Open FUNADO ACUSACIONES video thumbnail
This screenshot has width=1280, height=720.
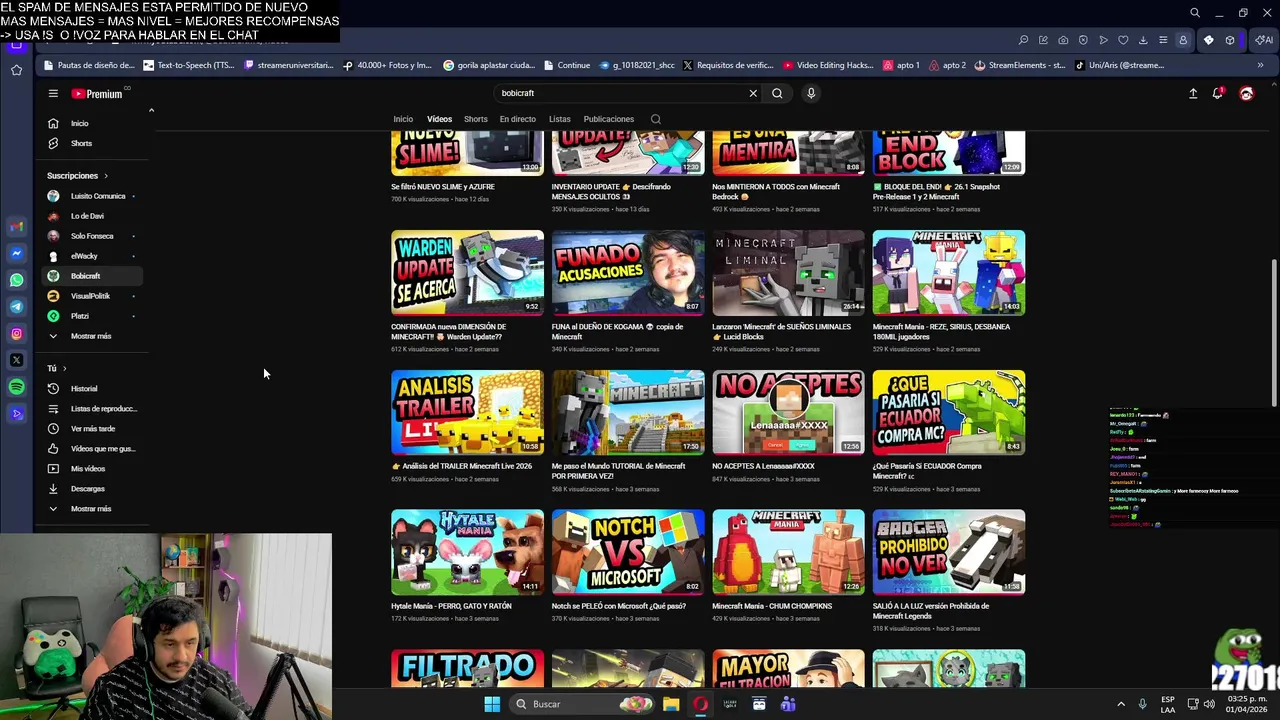(x=628, y=272)
